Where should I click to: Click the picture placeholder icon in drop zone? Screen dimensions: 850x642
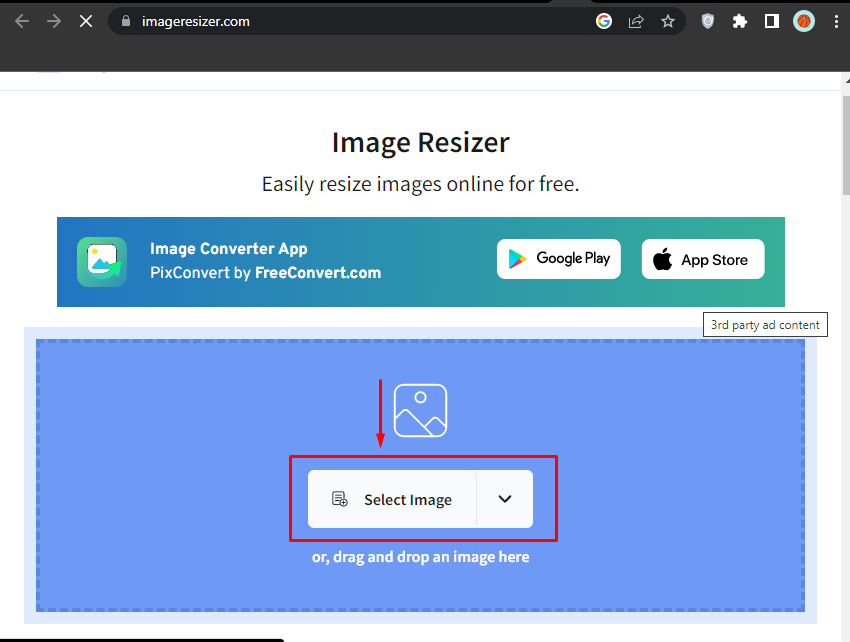(420, 410)
